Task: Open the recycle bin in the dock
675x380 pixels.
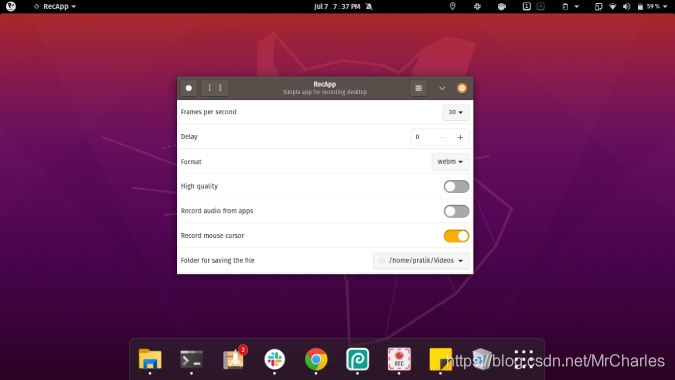Action: click(482, 359)
